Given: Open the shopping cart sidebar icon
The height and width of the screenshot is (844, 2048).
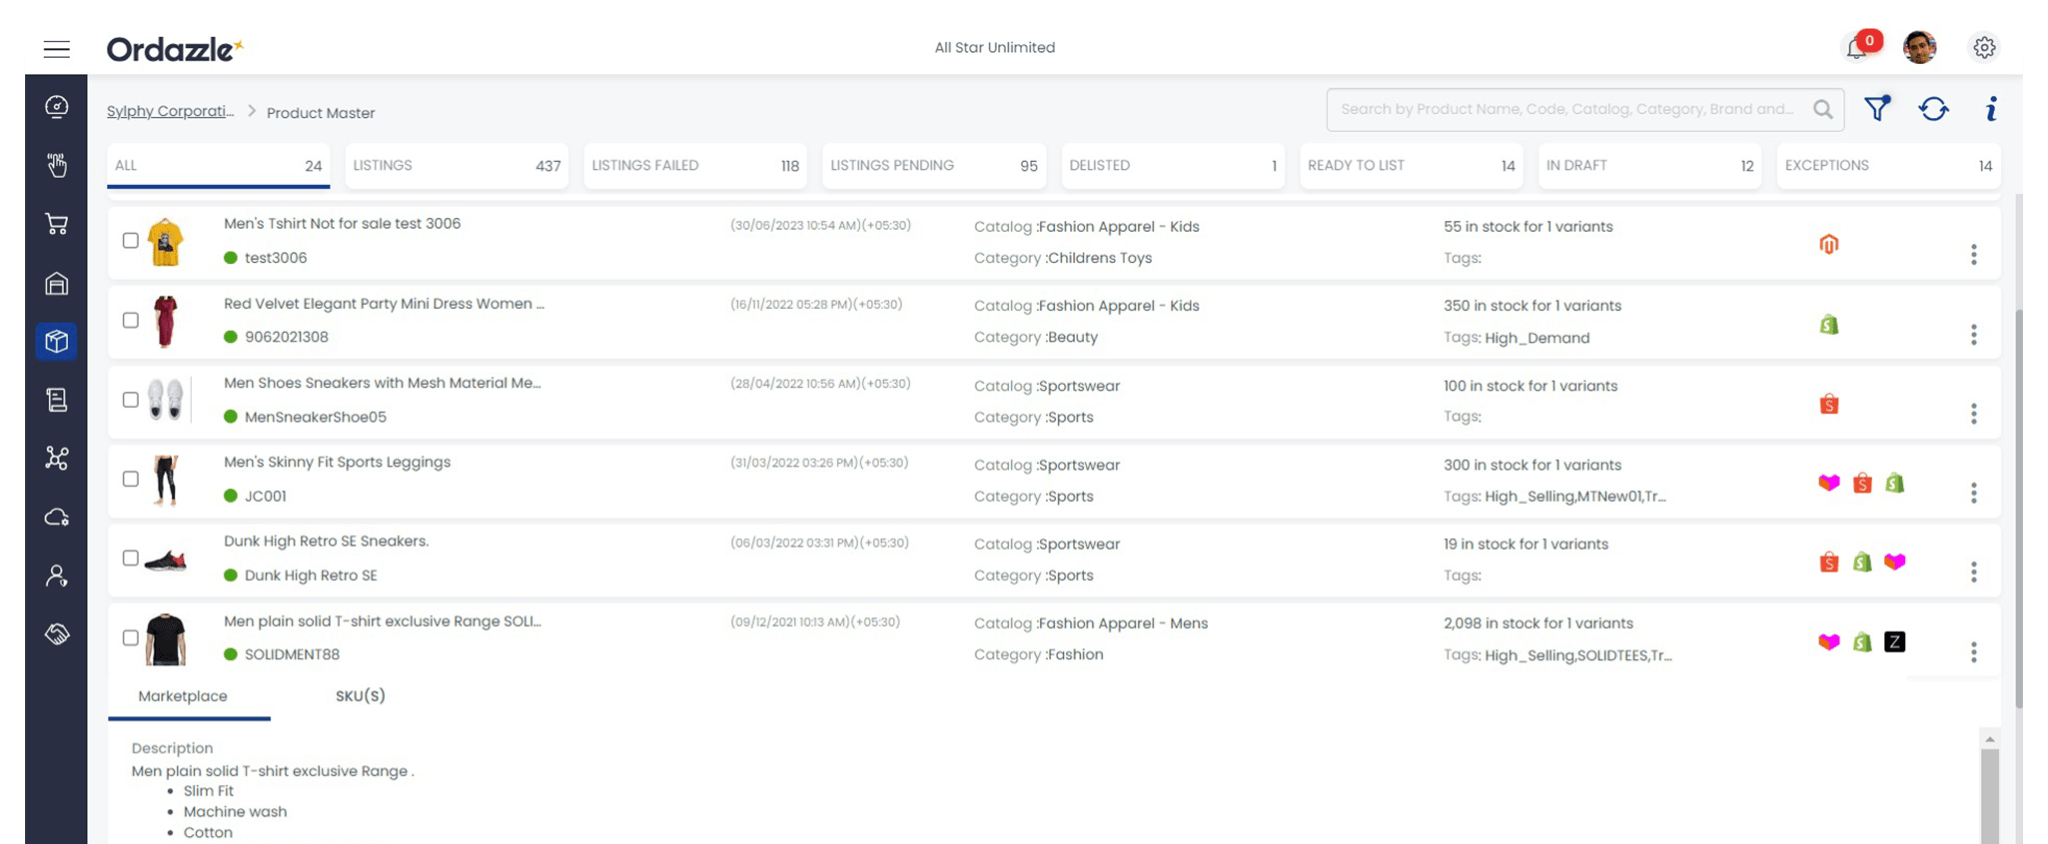Looking at the screenshot, I should tap(57, 224).
